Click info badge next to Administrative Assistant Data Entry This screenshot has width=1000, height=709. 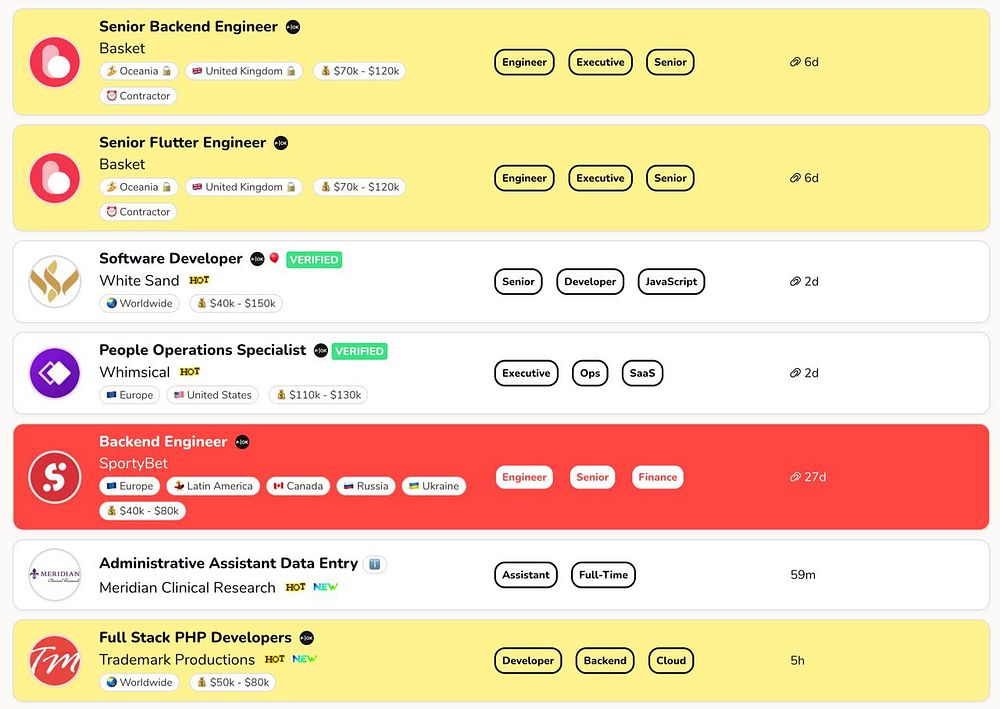tap(375, 564)
